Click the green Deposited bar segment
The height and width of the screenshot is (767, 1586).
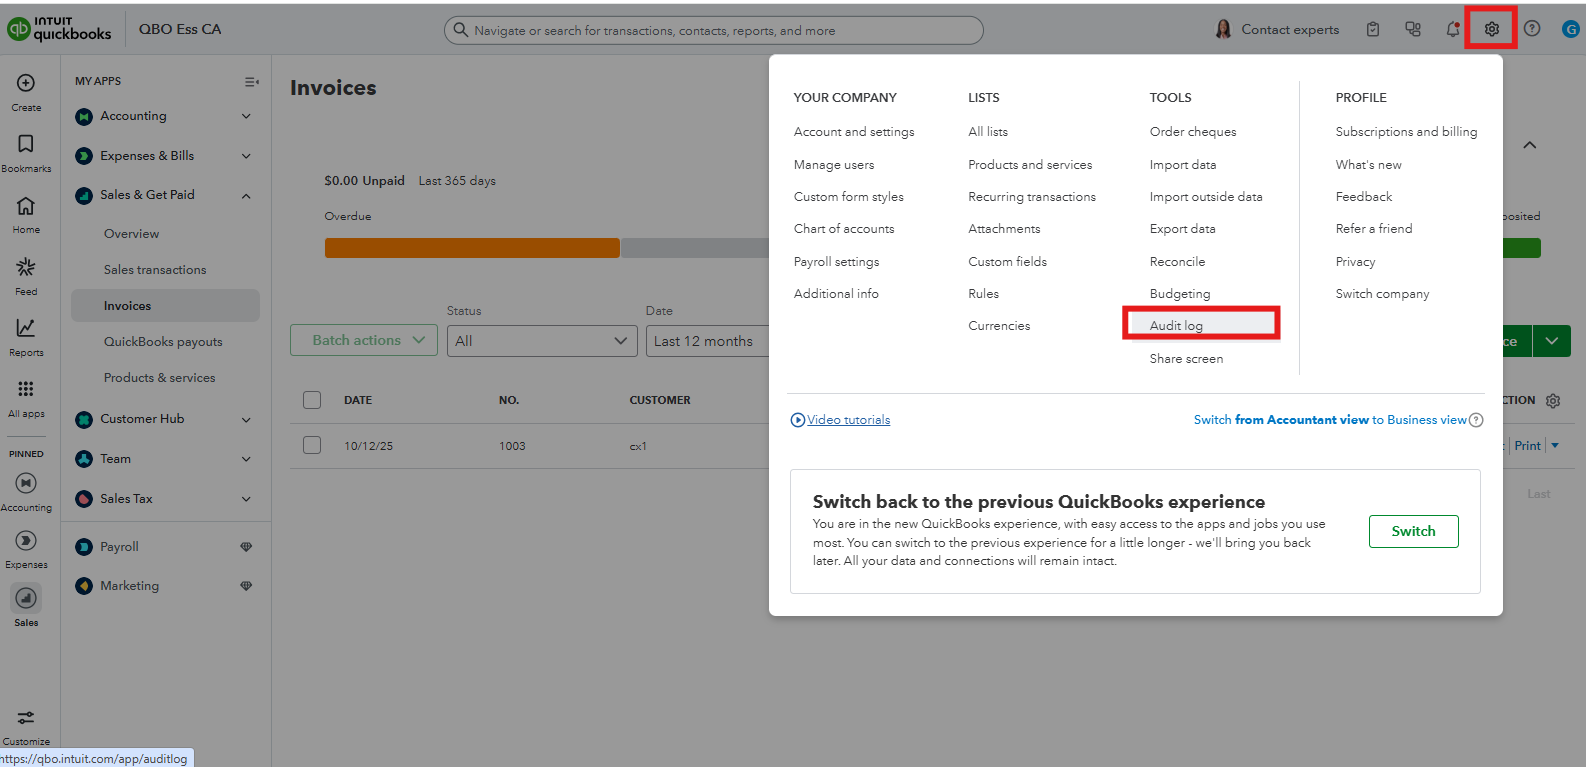tap(1522, 248)
